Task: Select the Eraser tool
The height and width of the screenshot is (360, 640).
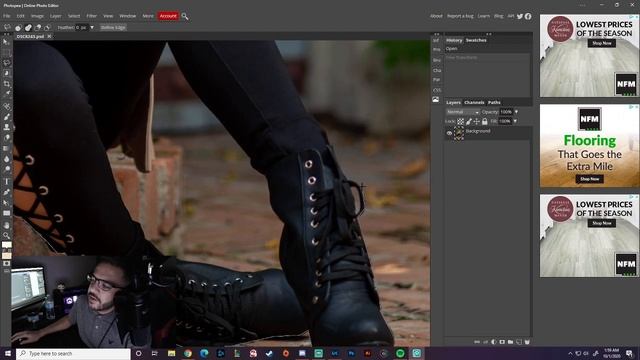Action: click(6, 138)
